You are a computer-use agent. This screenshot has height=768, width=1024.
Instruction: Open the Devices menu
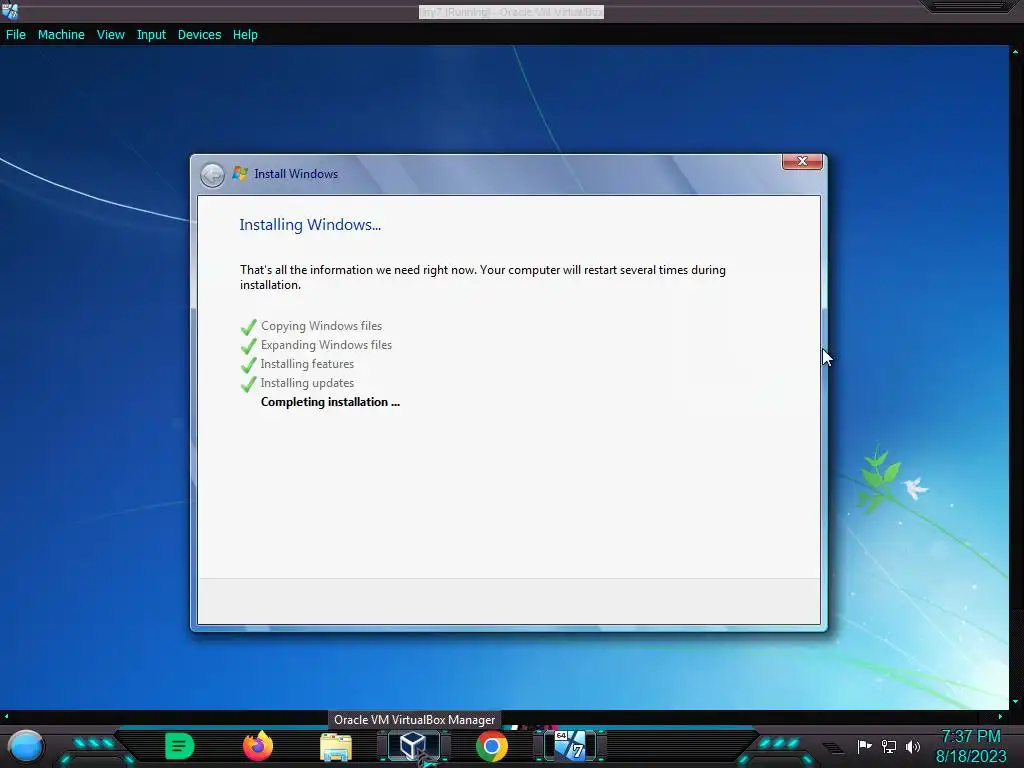199,35
